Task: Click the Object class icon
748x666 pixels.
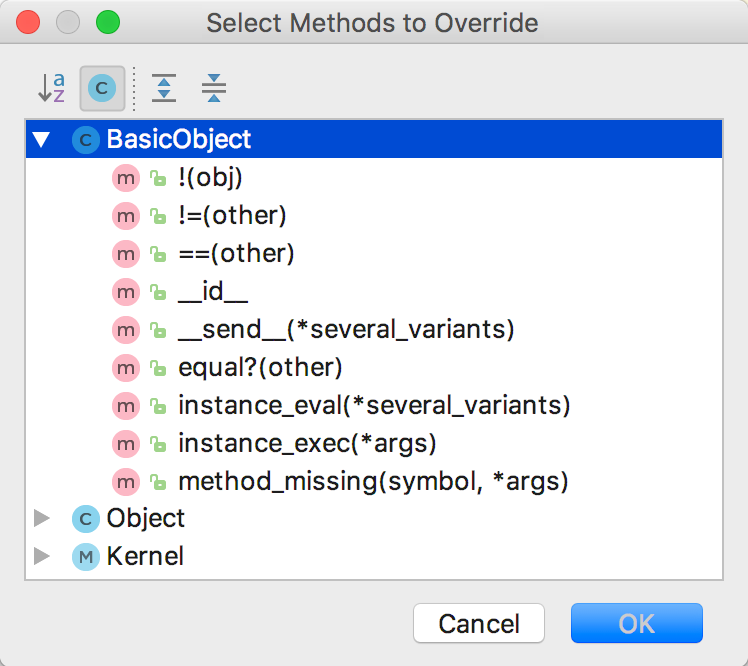Action: (x=86, y=518)
